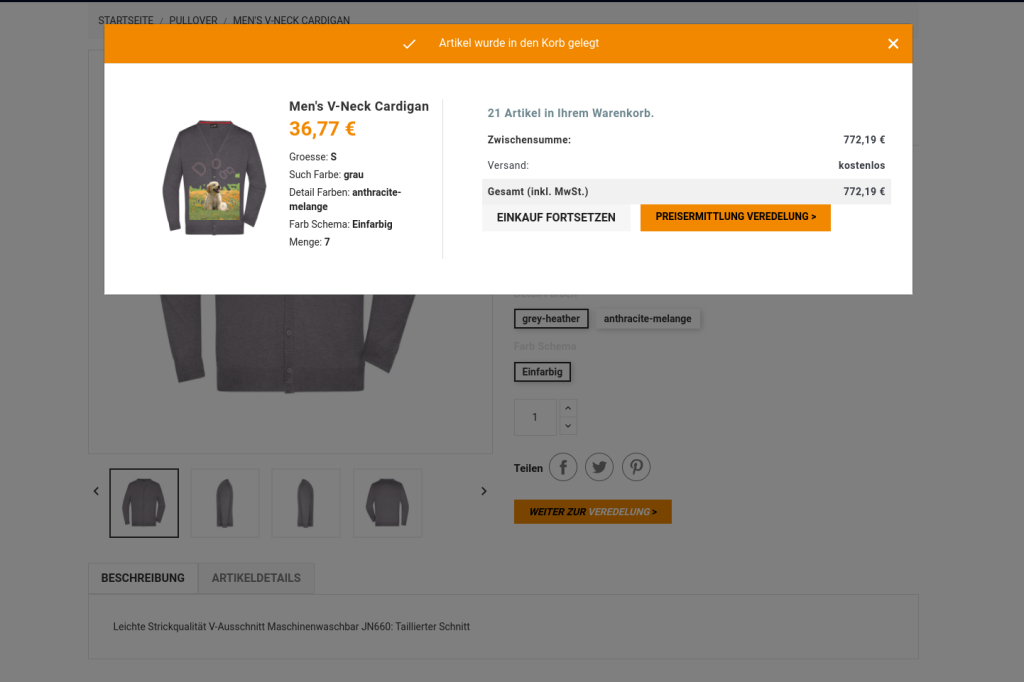Show previous product thumbnails arrow
Image resolution: width=1024 pixels, height=682 pixels.
(96, 491)
